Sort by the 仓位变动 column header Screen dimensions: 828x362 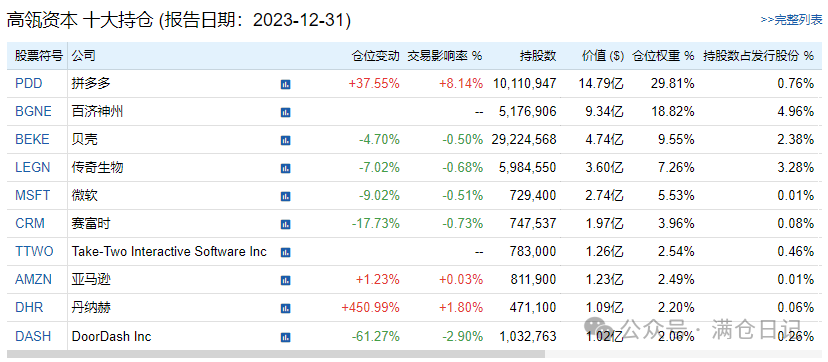[376, 56]
